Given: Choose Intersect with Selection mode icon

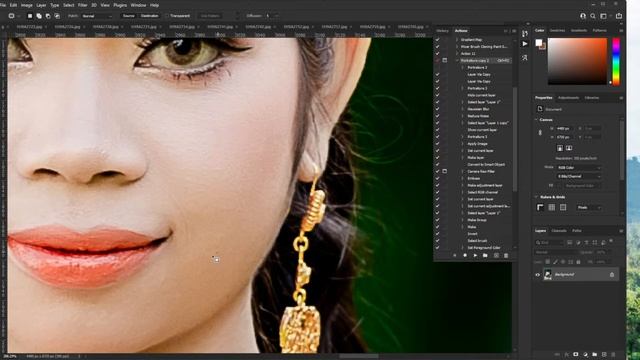Looking at the screenshot, I should pyautogui.click(x=57, y=16).
